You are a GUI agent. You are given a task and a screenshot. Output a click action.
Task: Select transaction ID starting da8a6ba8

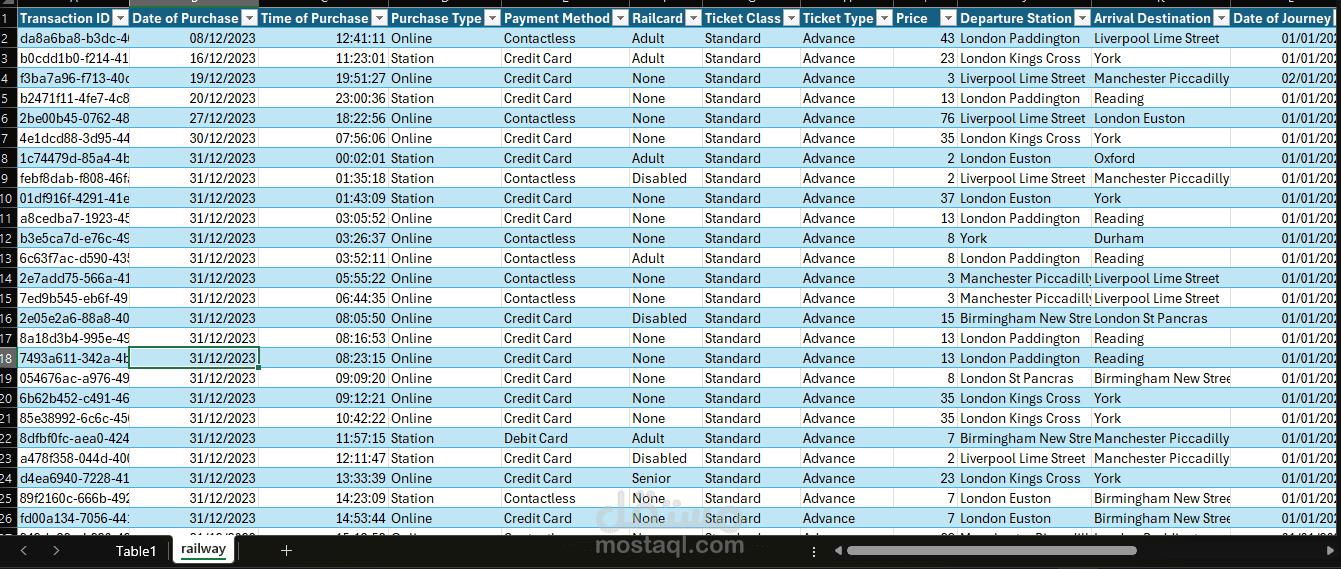(74, 38)
